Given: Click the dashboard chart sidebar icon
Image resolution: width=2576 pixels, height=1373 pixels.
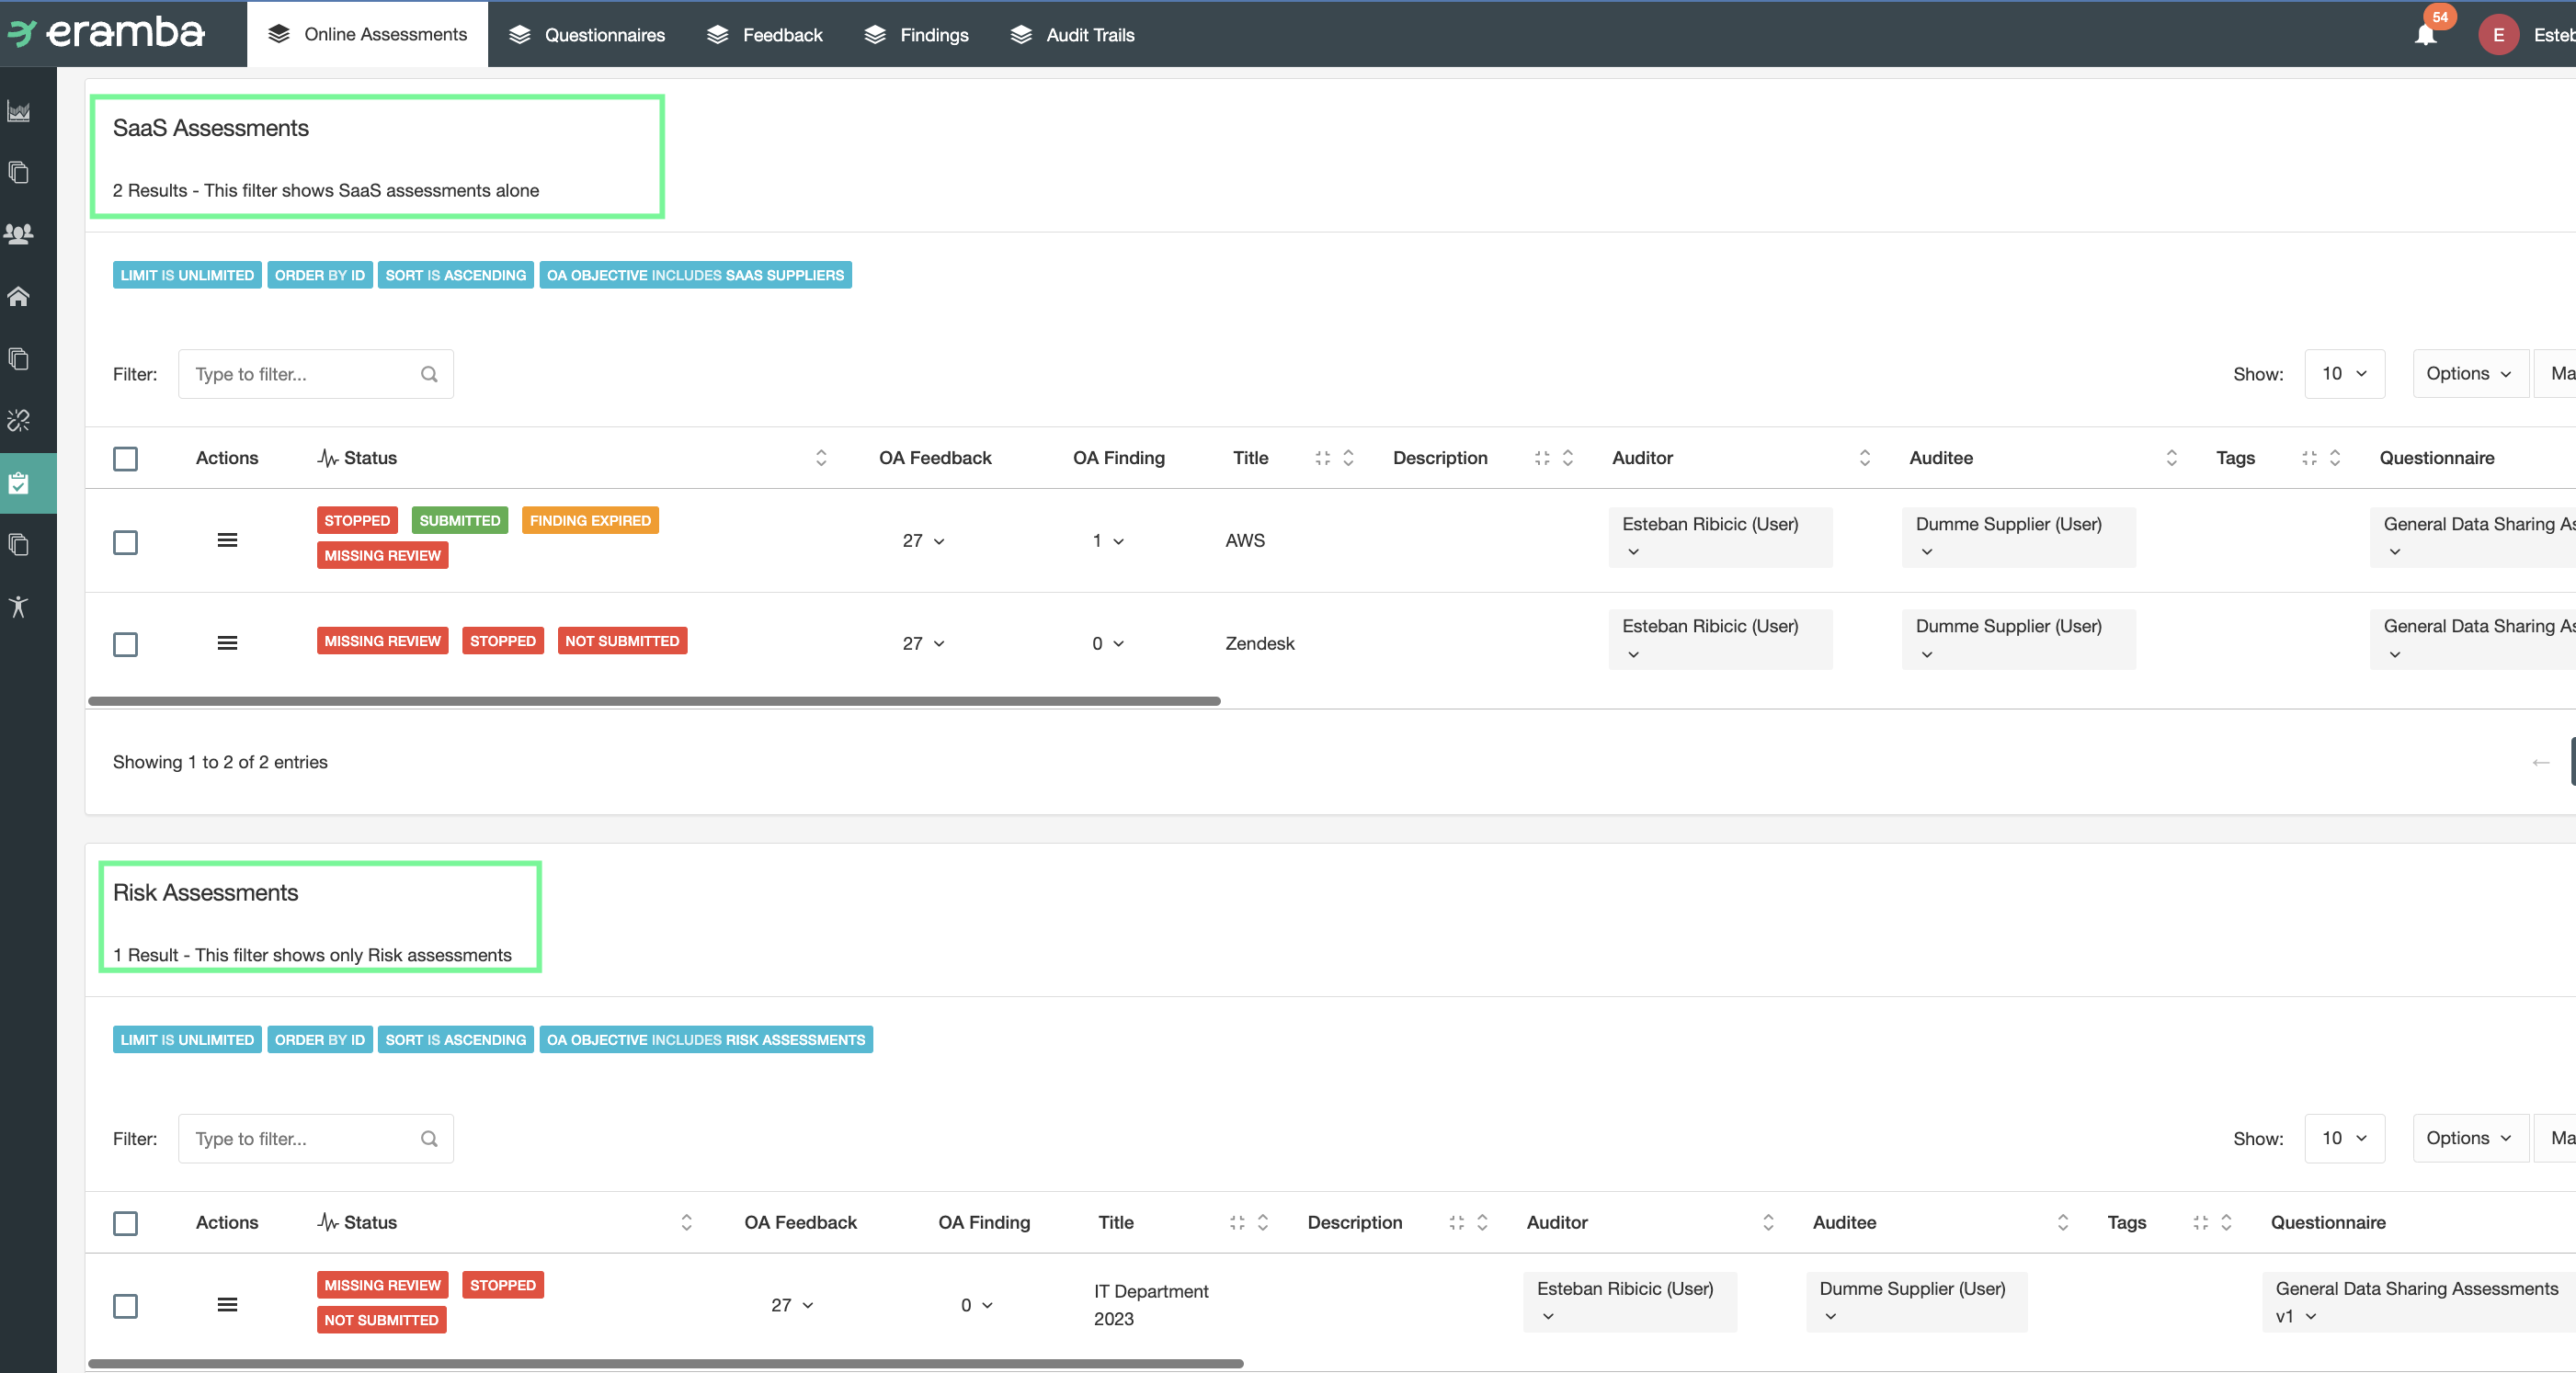Looking at the screenshot, I should [x=18, y=111].
